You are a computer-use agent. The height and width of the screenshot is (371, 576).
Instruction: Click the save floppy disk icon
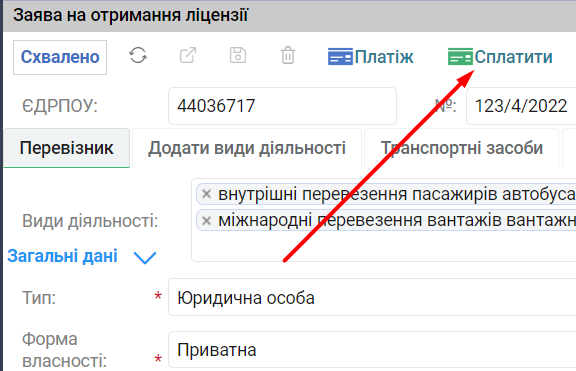pos(238,56)
